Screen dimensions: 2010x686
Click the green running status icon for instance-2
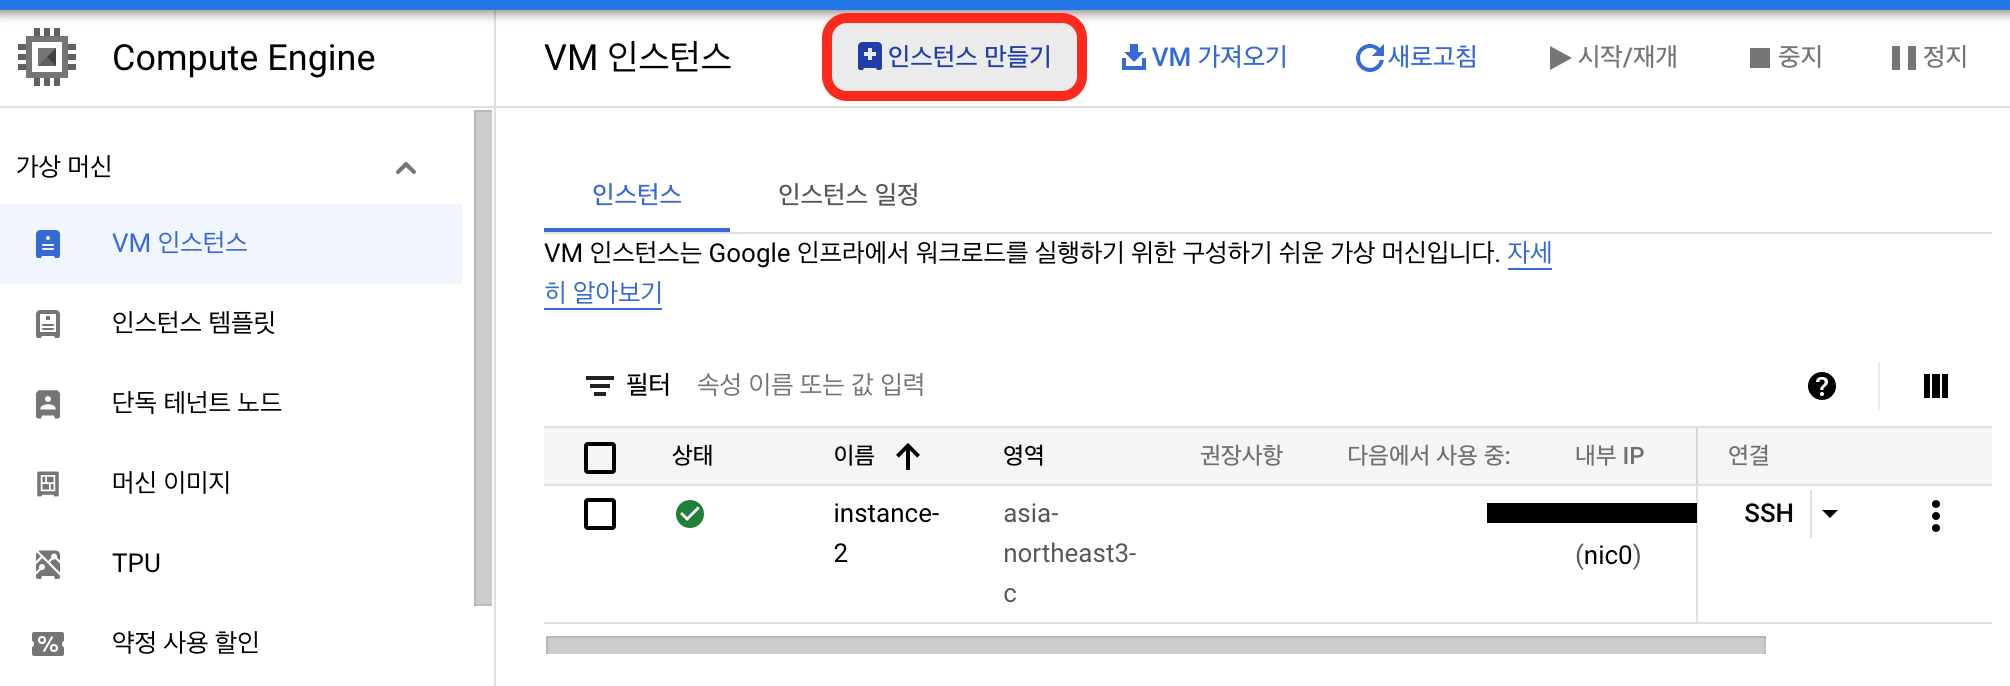pyautogui.click(x=690, y=514)
